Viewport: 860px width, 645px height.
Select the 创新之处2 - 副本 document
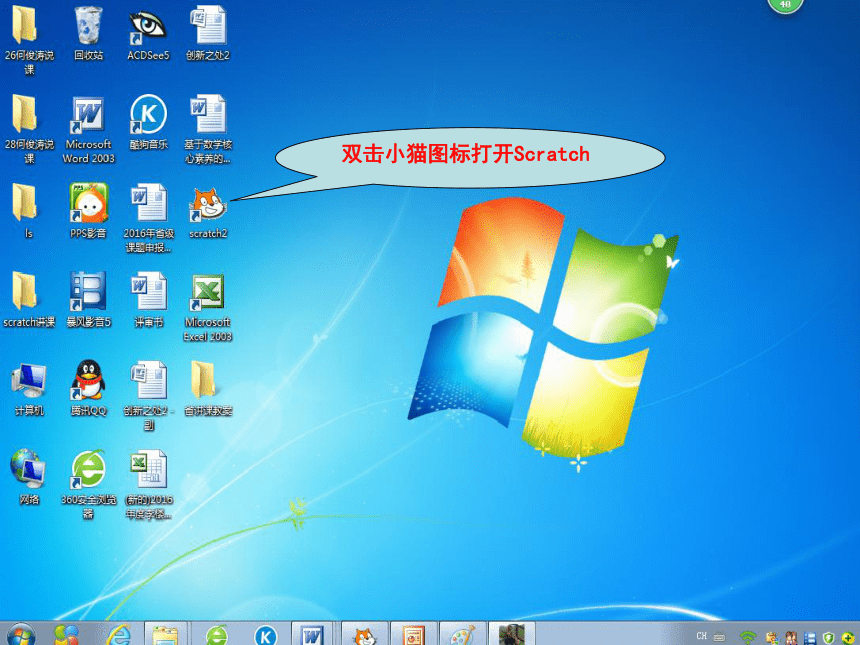pyautogui.click(x=149, y=380)
